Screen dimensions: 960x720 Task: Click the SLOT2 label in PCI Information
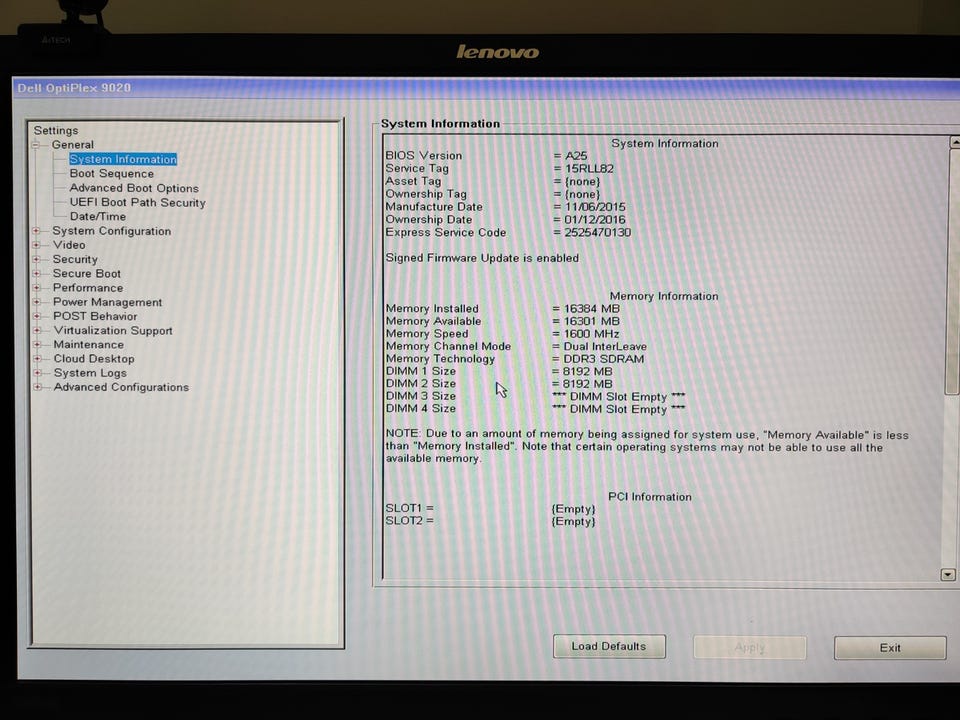pos(409,520)
